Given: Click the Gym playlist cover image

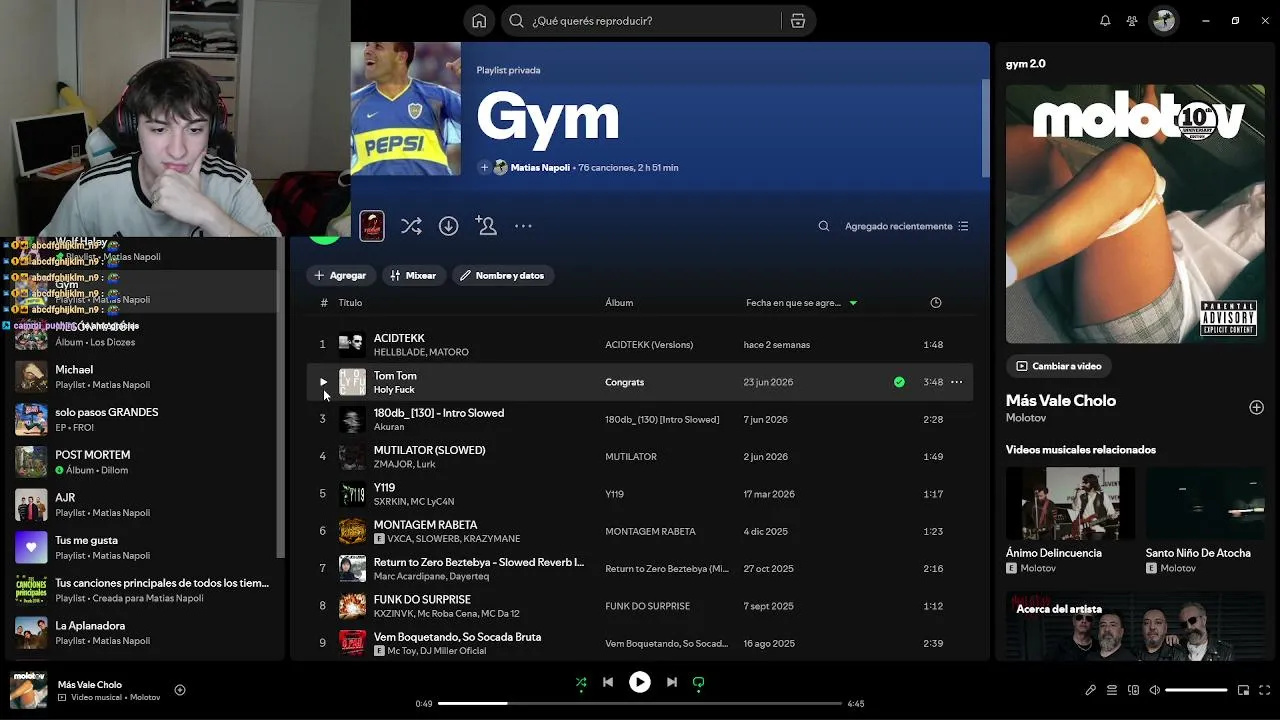Looking at the screenshot, I should pyautogui.click(x=406, y=109).
